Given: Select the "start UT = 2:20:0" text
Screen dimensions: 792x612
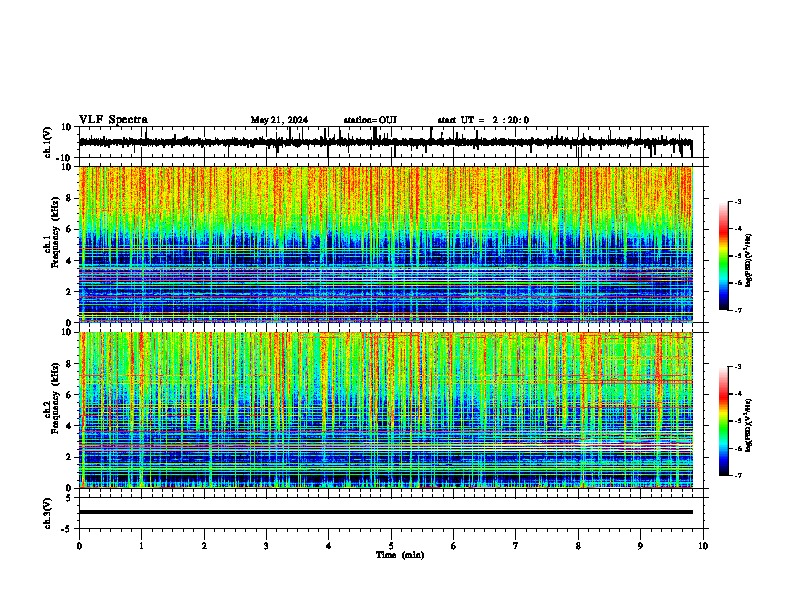Looking at the screenshot, I should (483, 120).
